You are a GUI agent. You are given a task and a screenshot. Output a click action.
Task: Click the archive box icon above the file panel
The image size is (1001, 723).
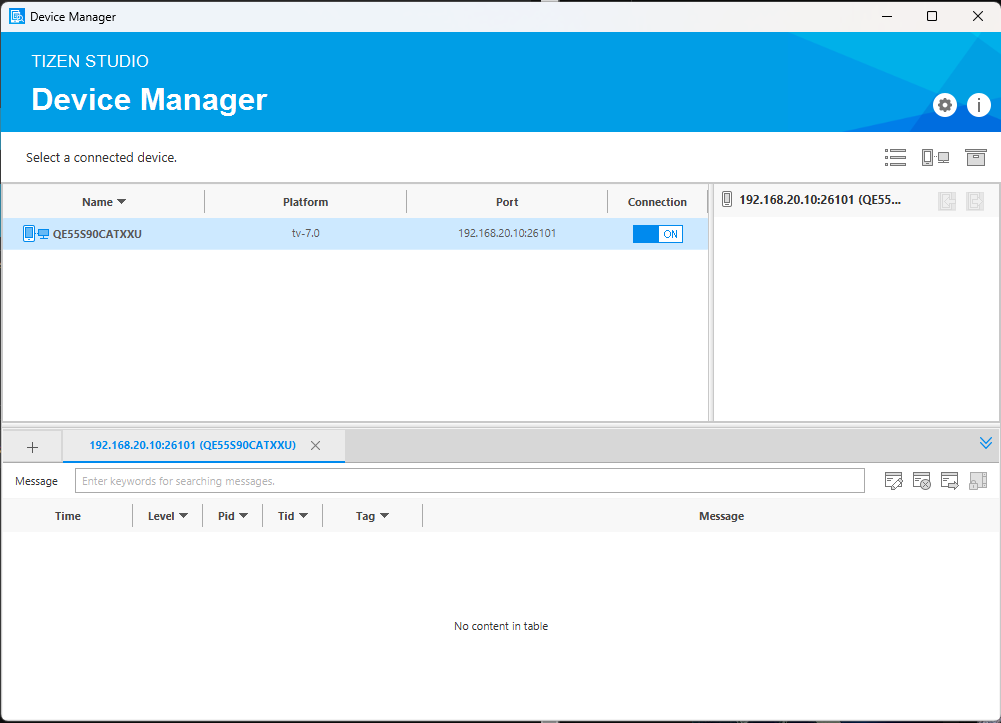pyautogui.click(x=975, y=157)
